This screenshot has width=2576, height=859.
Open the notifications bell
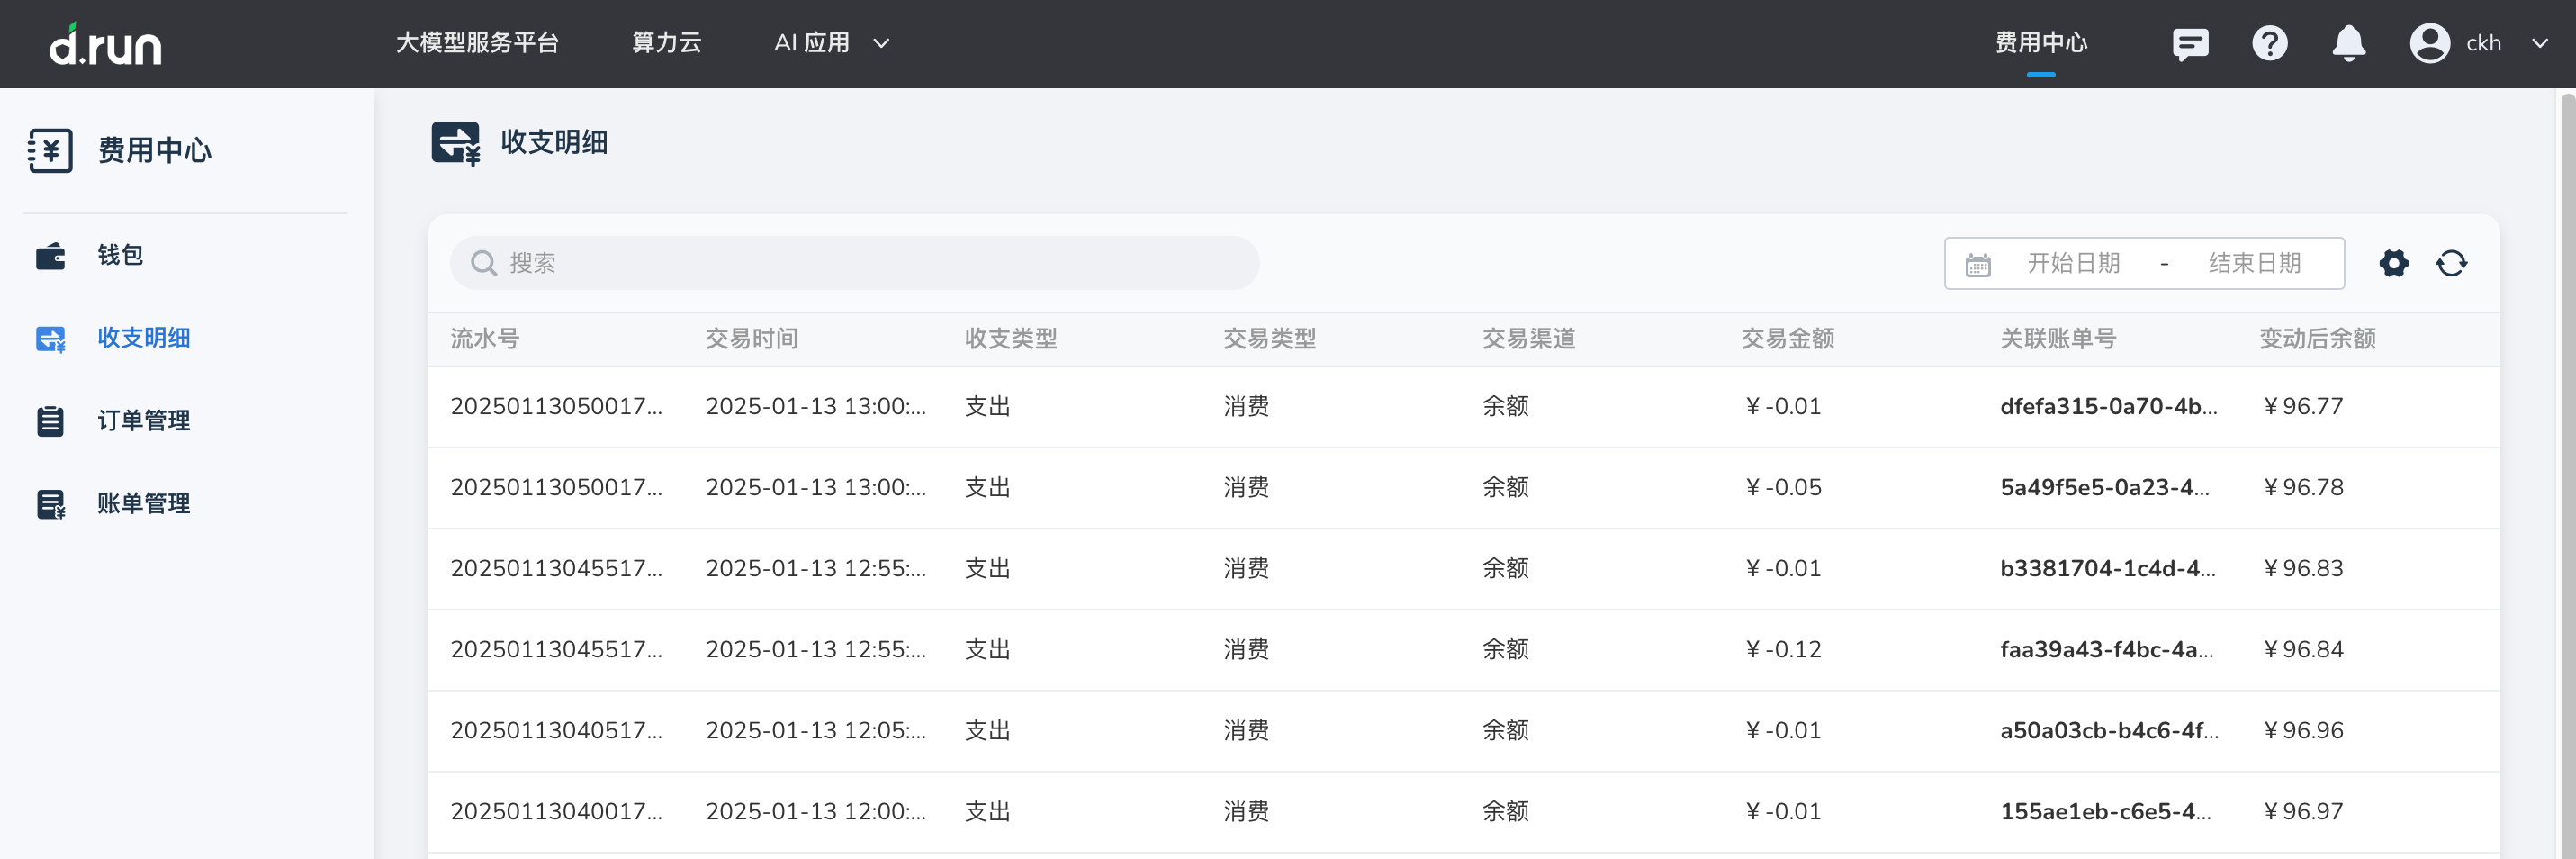click(x=2348, y=44)
